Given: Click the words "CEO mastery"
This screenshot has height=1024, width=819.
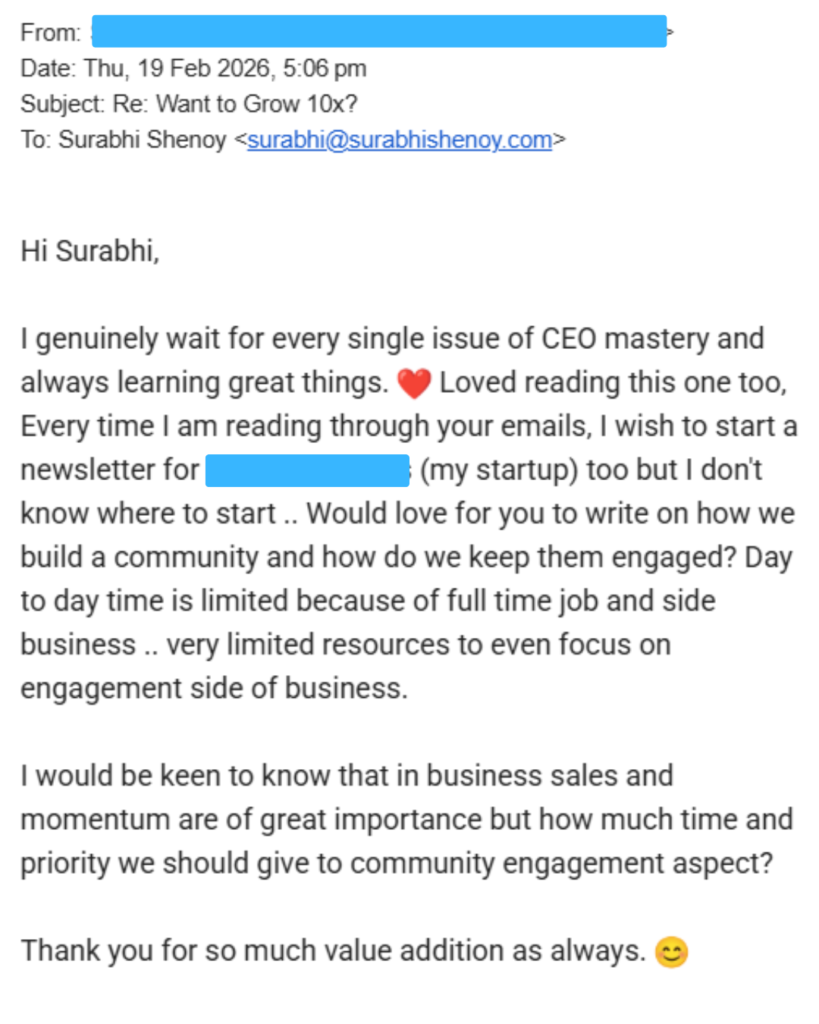Looking at the screenshot, I should pos(627,338).
